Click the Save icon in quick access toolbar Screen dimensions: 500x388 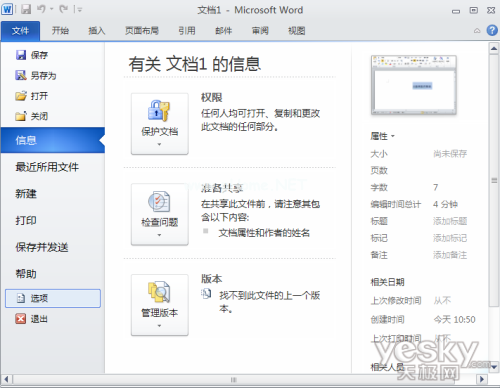[x=26, y=9]
